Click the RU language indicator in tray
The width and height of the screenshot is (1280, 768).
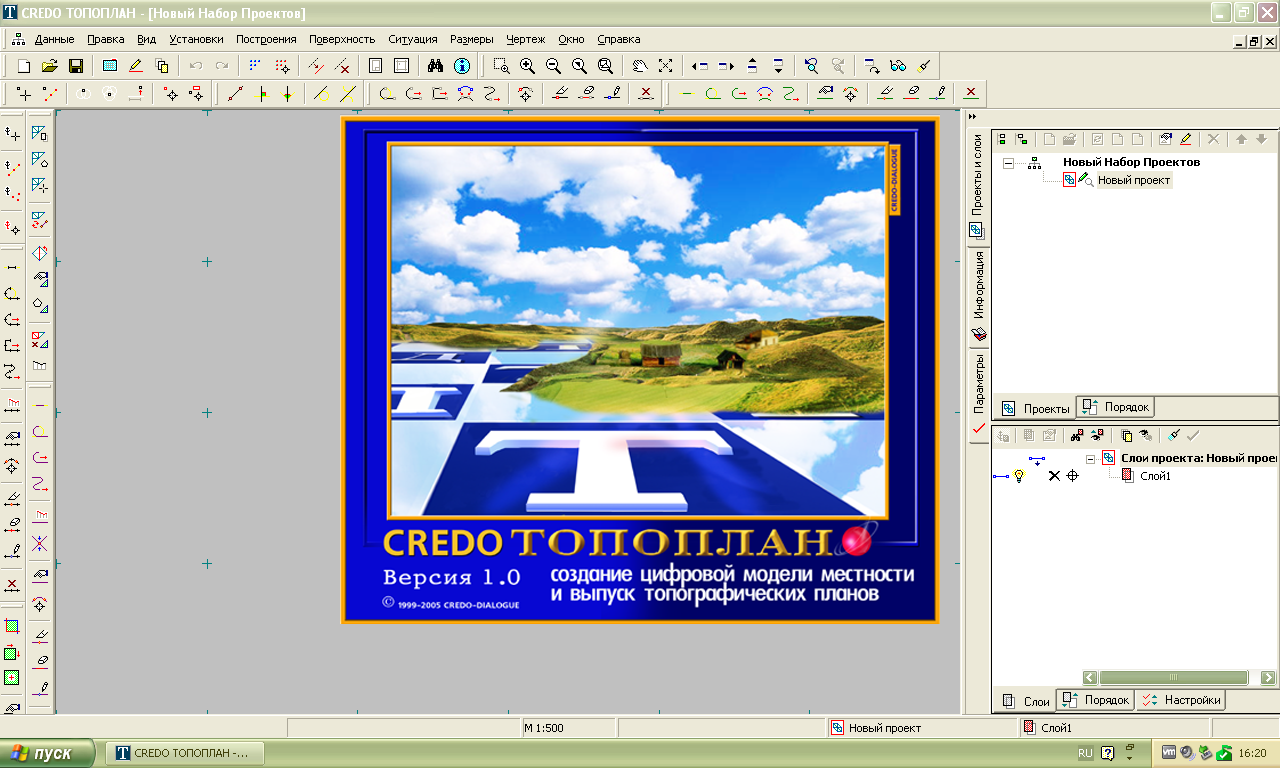click(1084, 753)
